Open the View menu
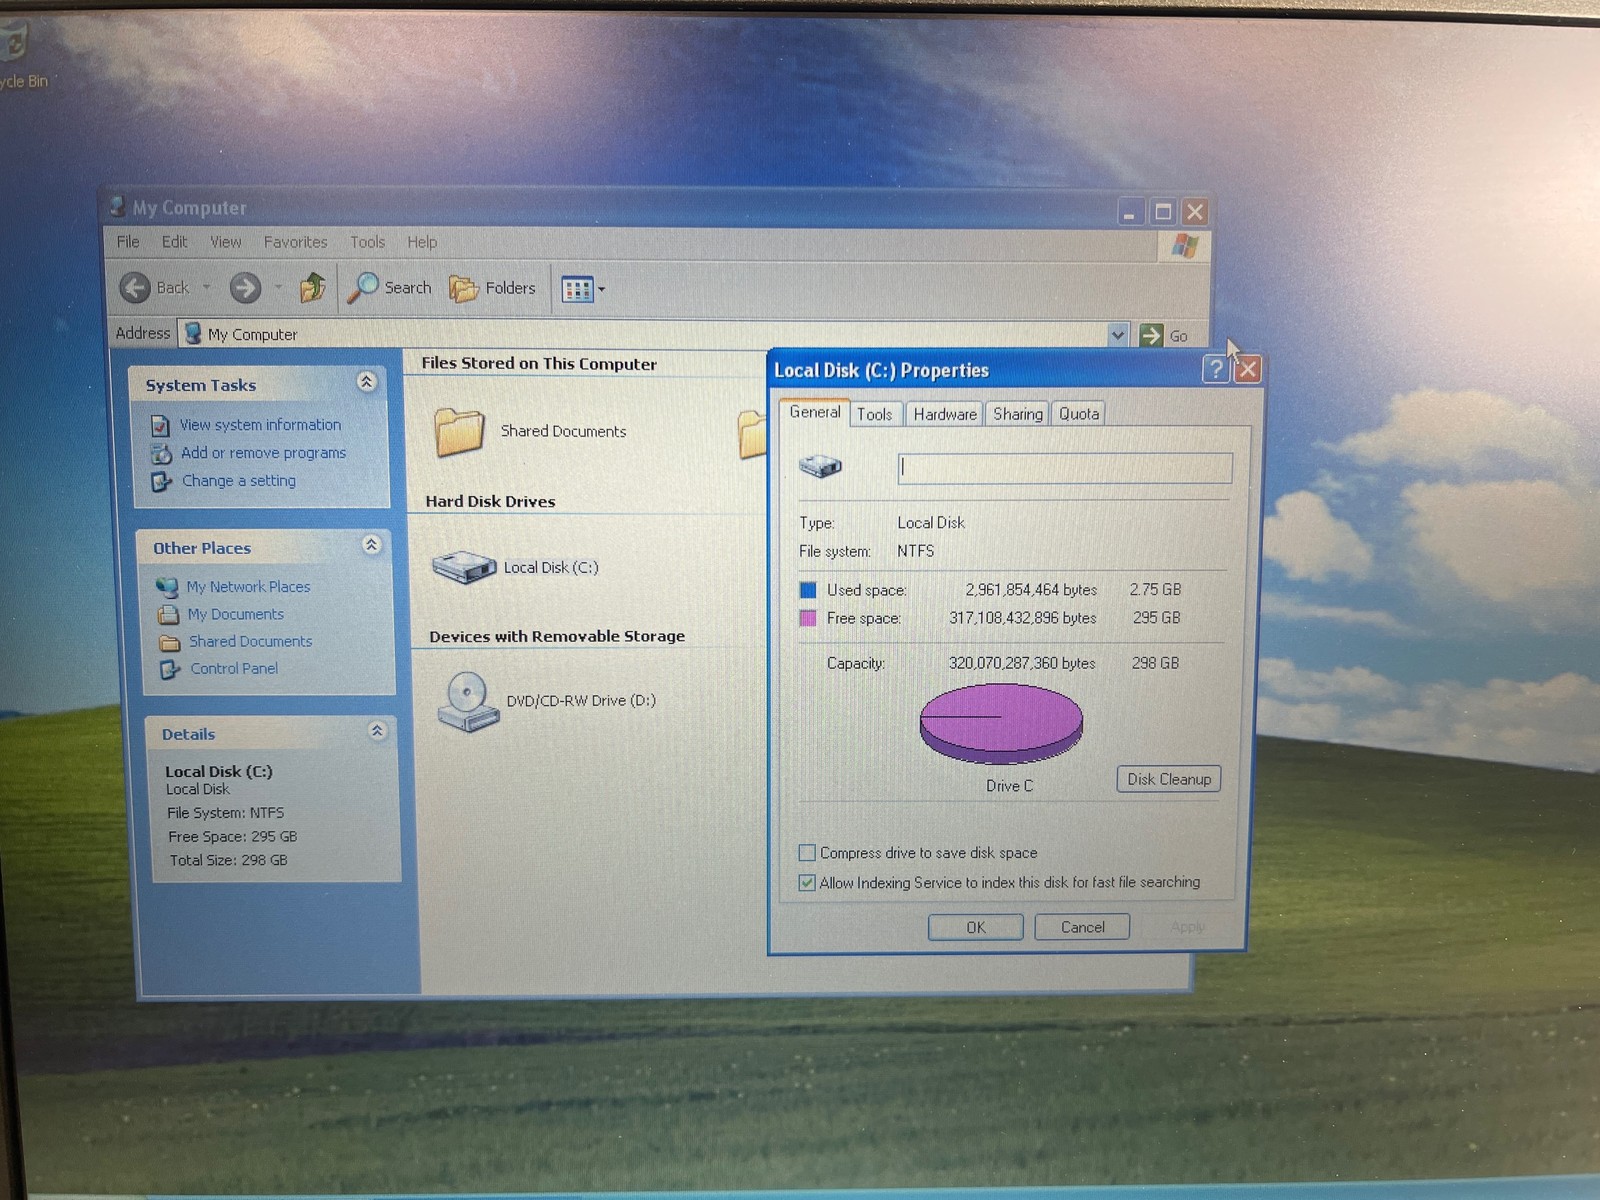 click(225, 242)
